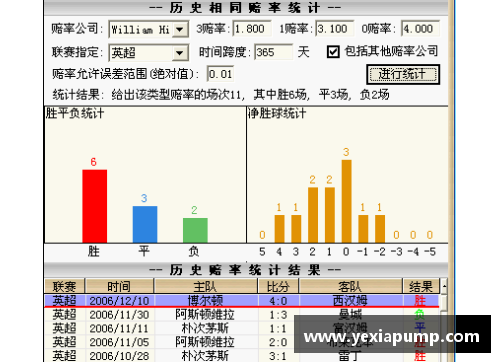This screenshot has height=362, width=500.
Task: Focus the 1赔率 field showing 3.100
Action: tap(334, 29)
